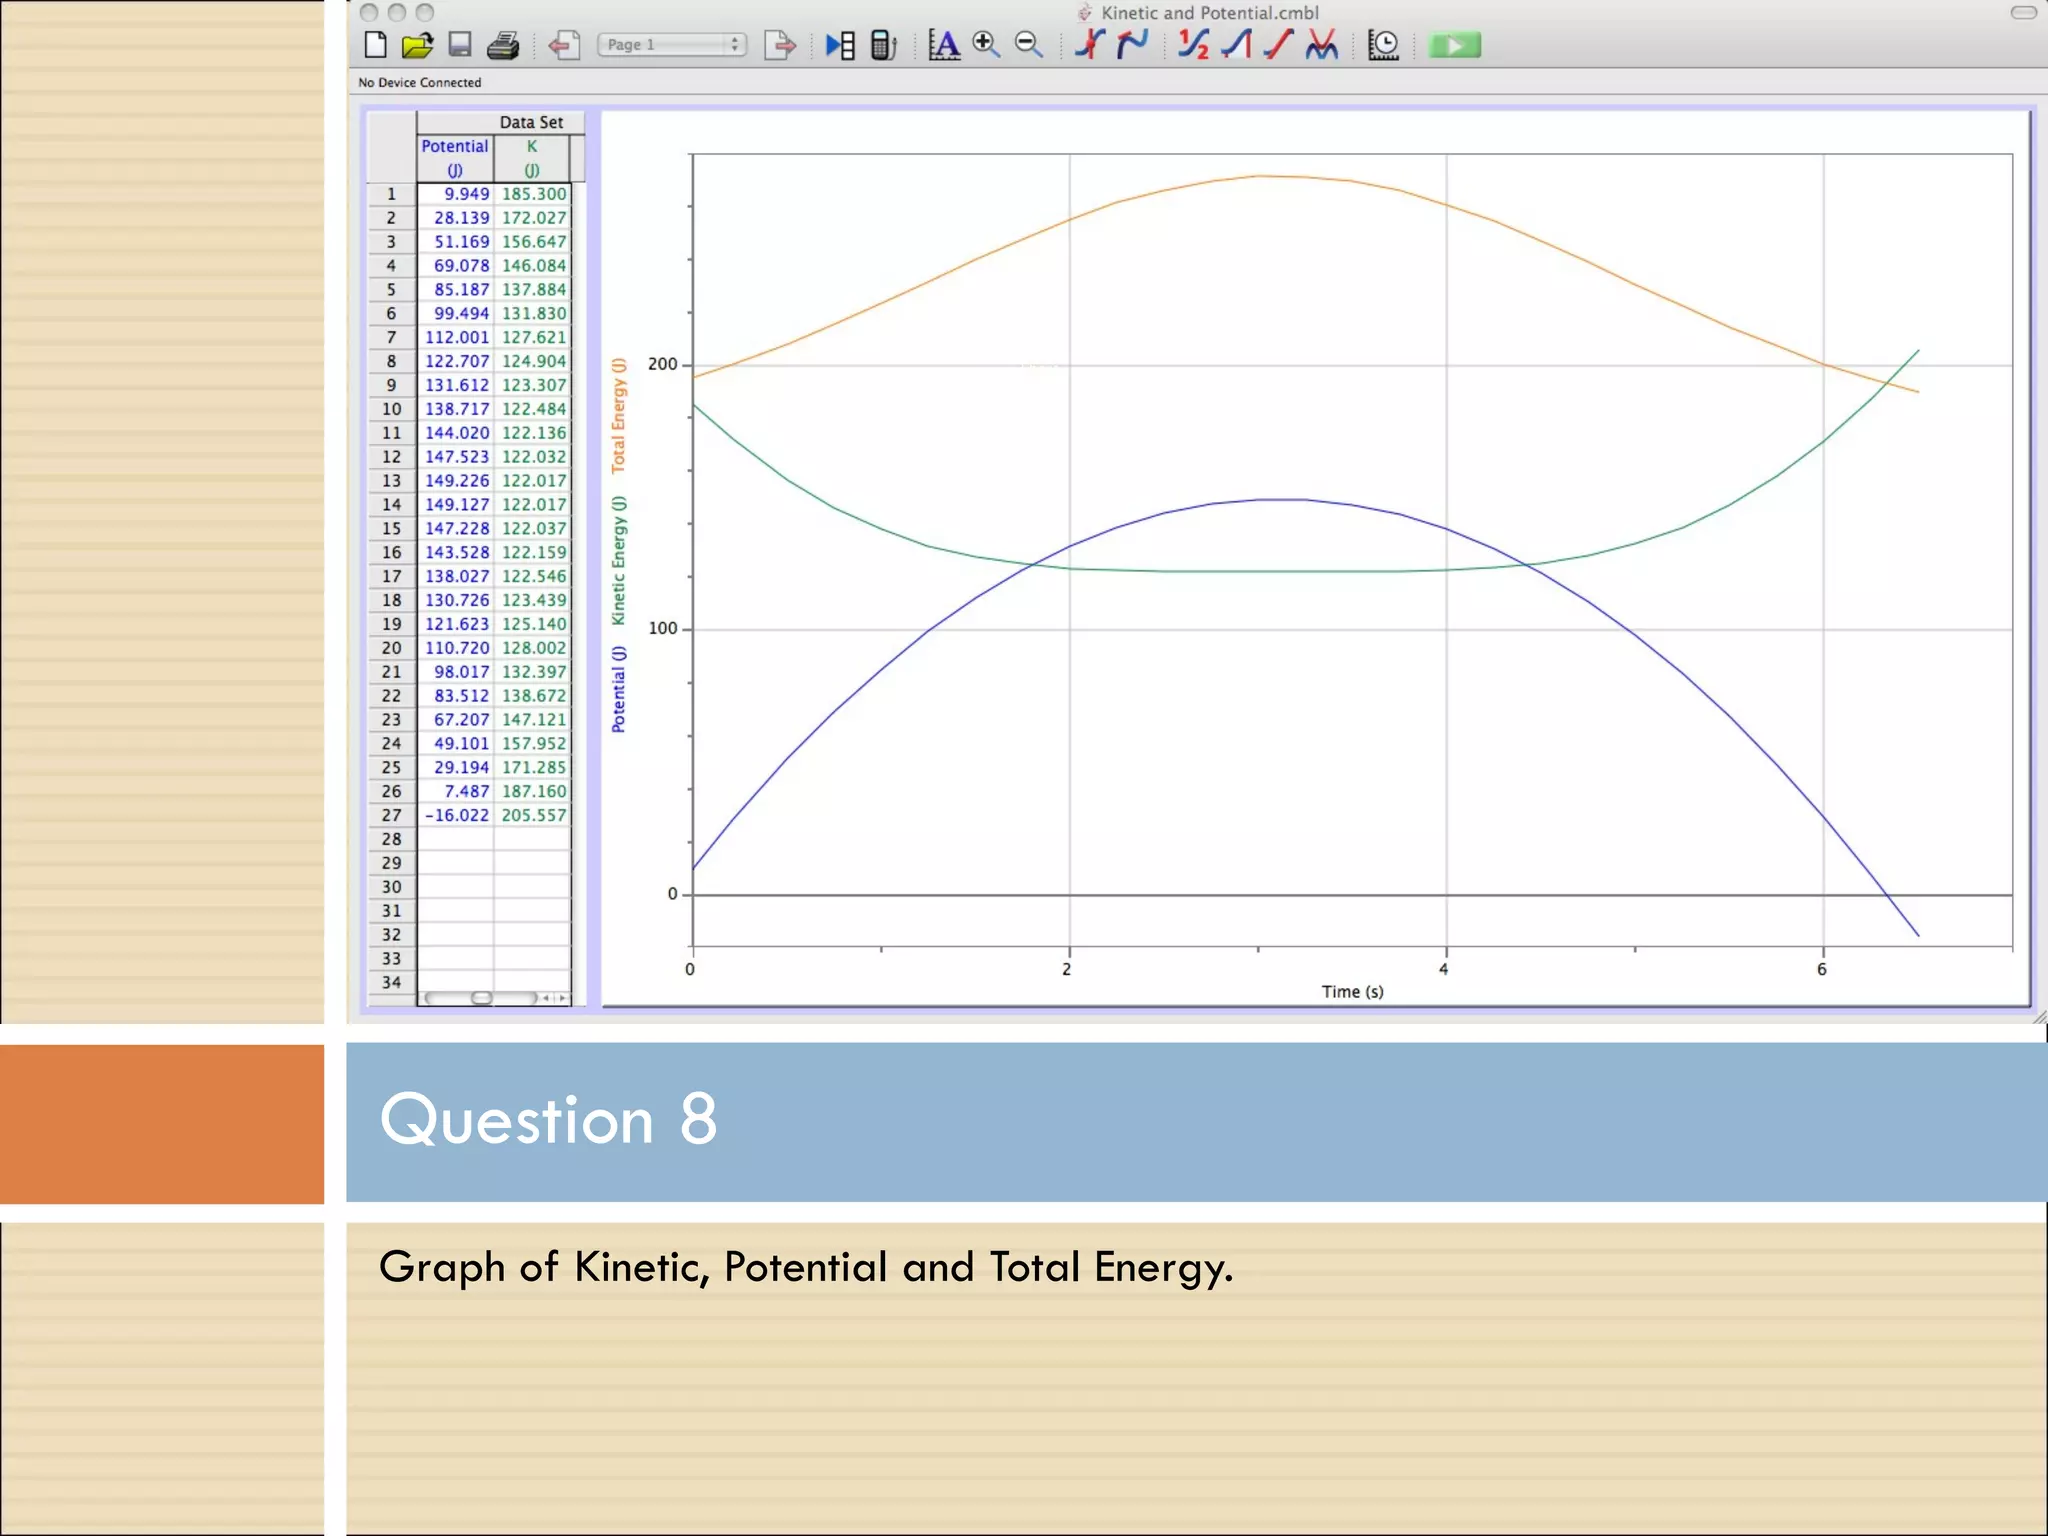2048x1536 pixels.
Task: Click the Kinetic Energy (J) axis label
Action: [x=619, y=560]
